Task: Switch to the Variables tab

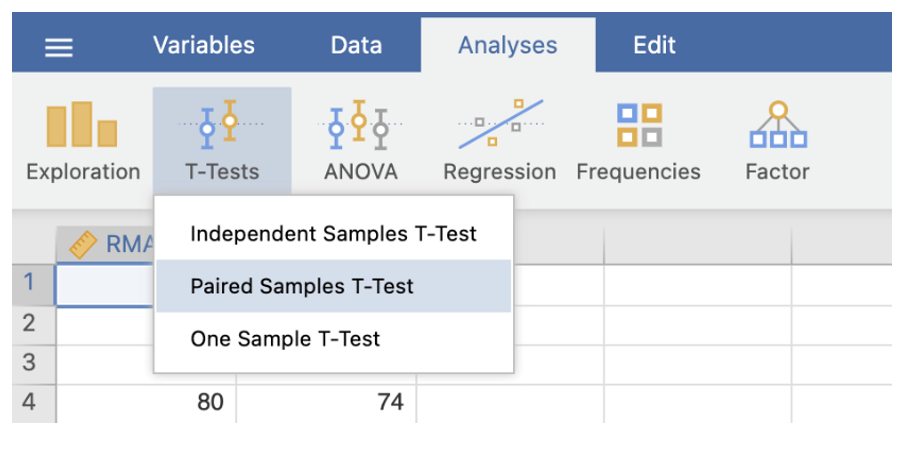Action: coord(203,45)
